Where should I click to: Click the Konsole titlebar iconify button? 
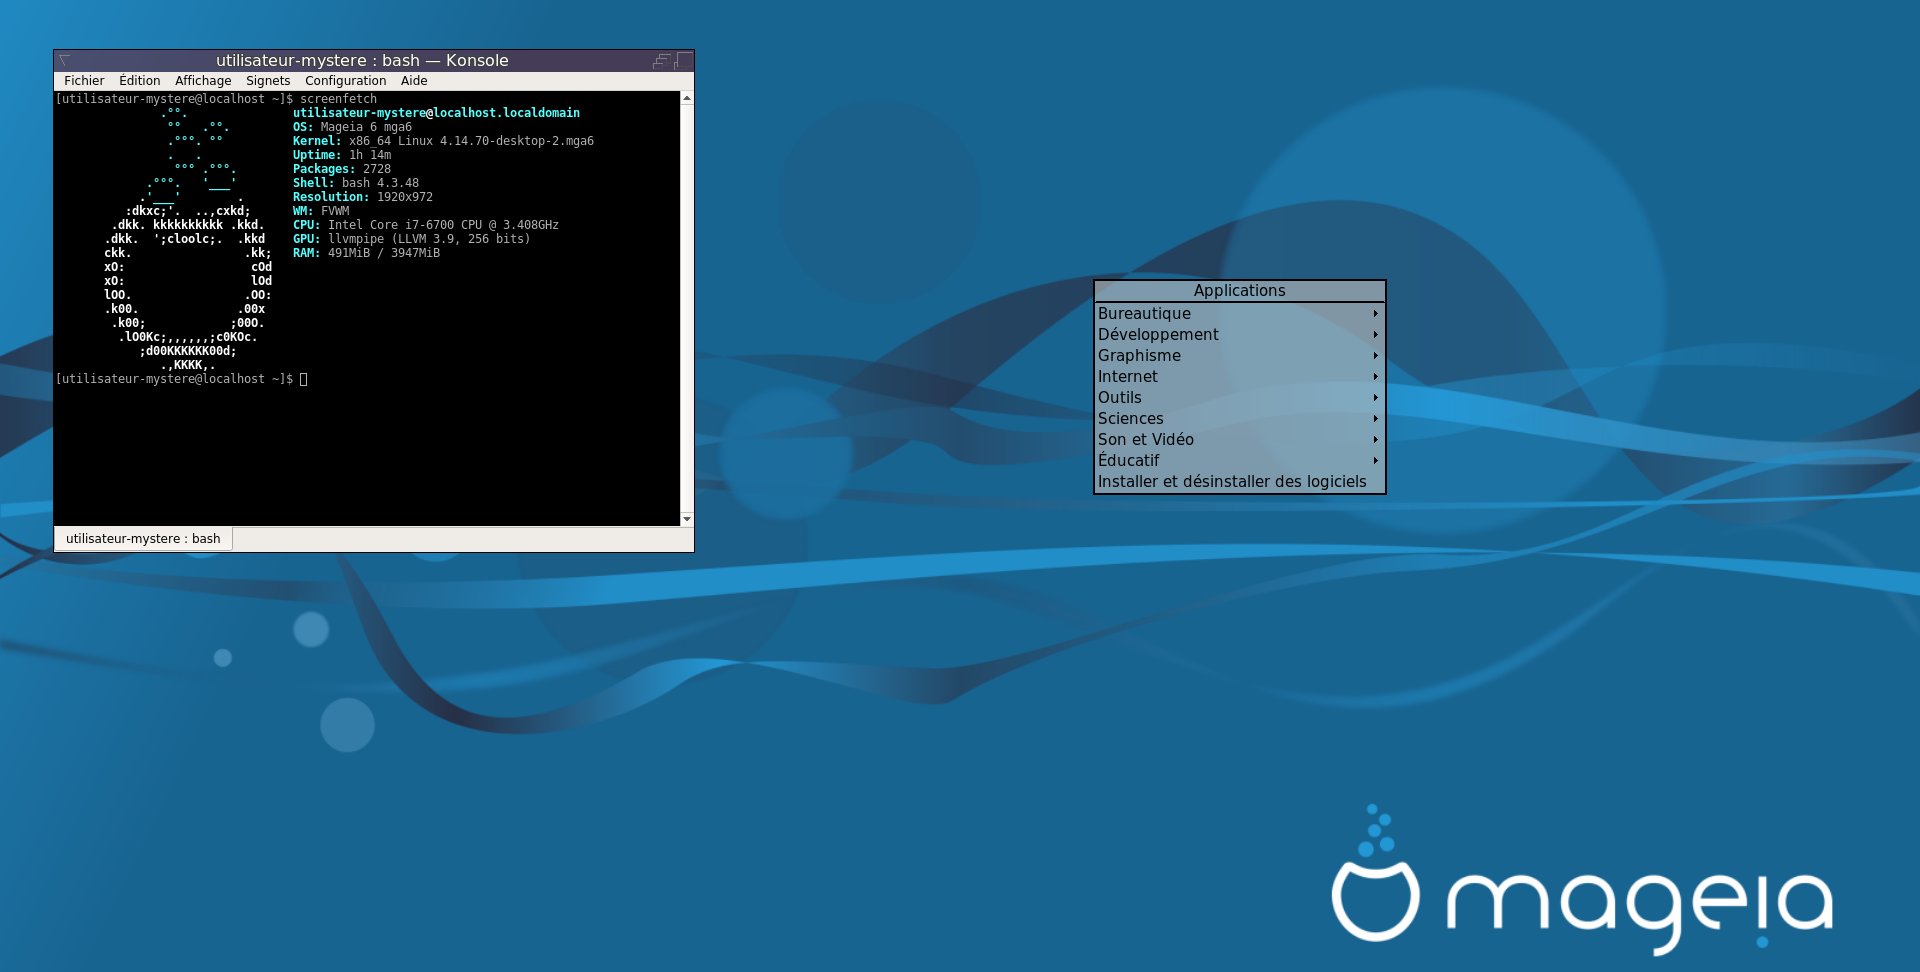pyautogui.click(x=661, y=61)
